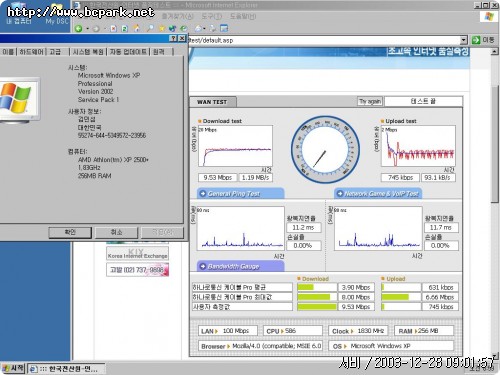Open the 내 컴퓨터 desktop icon

coord(19,15)
